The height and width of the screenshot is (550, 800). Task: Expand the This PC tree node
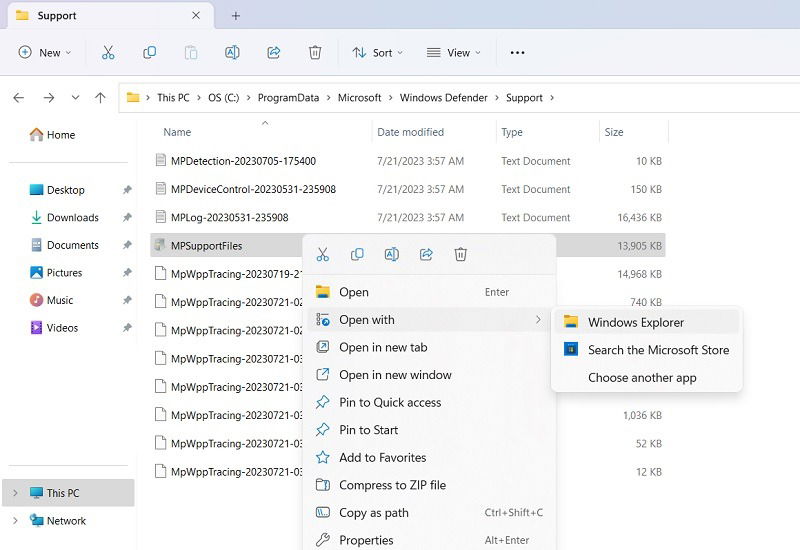(x=15, y=493)
